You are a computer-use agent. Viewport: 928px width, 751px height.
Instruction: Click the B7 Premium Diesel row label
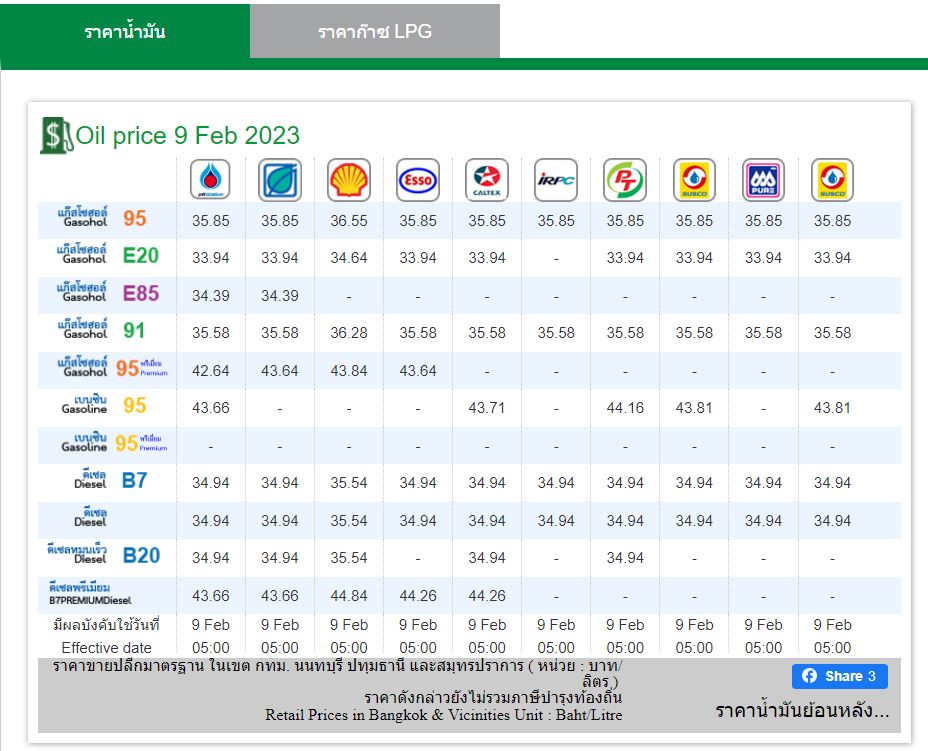(x=90, y=594)
